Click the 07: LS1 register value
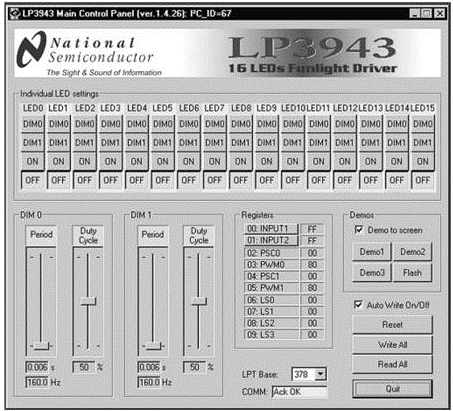The image size is (453, 411). [x=312, y=312]
